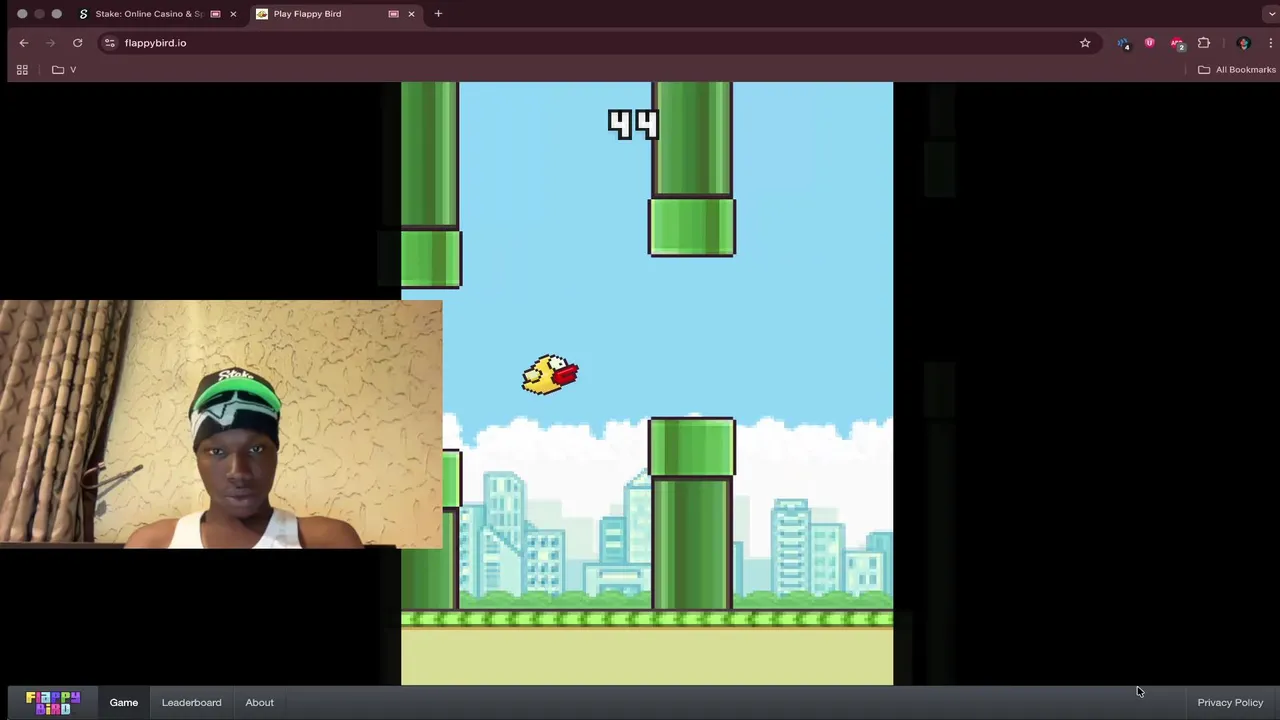Expand the tab search dropdown arrow
Image resolution: width=1280 pixels, height=720 pixels.
(x=1270, y=14)
